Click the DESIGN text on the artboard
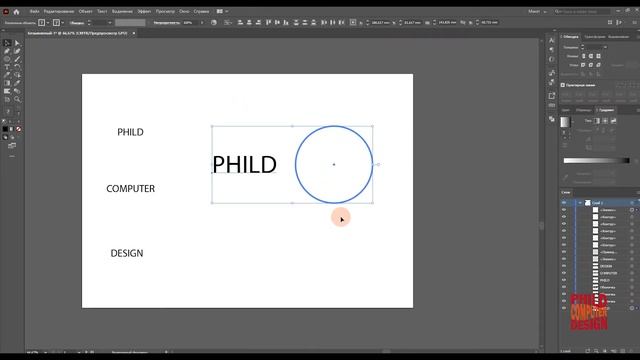Viewport: 640px width, 360px height. 127,253
